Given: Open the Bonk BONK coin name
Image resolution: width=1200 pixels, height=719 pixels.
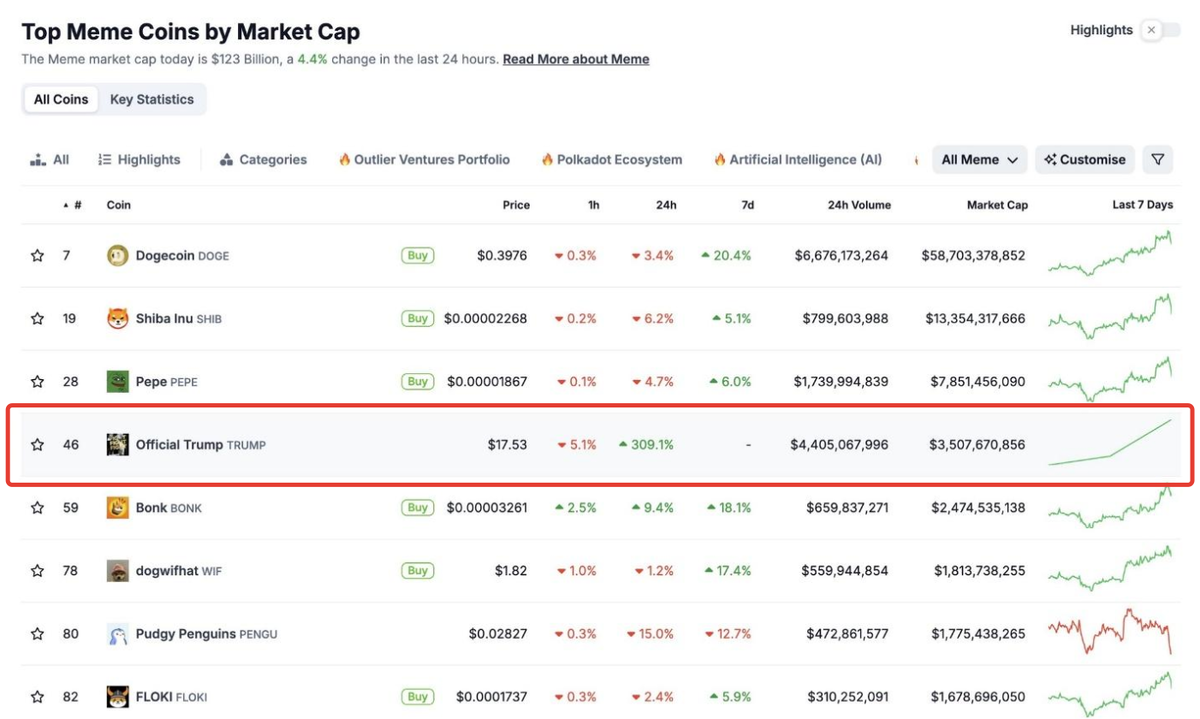Looking at the screenshot, I should [169, 508].
